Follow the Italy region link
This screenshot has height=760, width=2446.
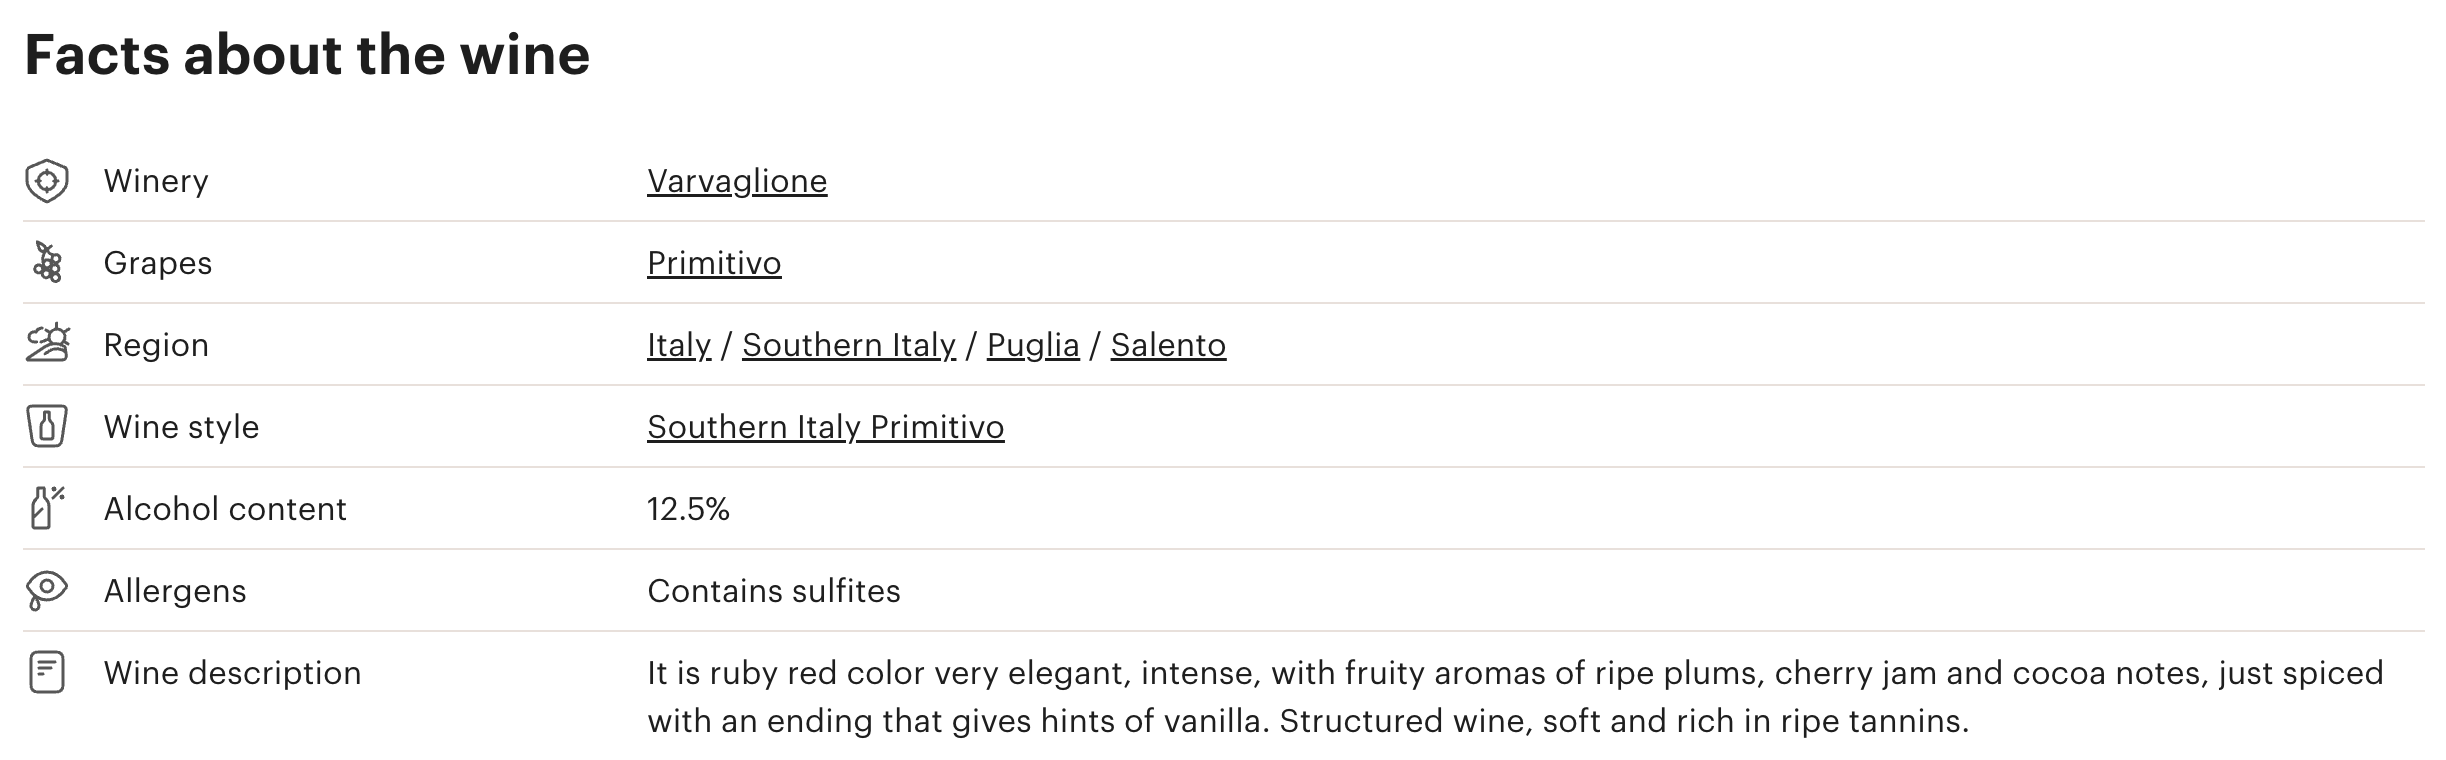point(679,345)
